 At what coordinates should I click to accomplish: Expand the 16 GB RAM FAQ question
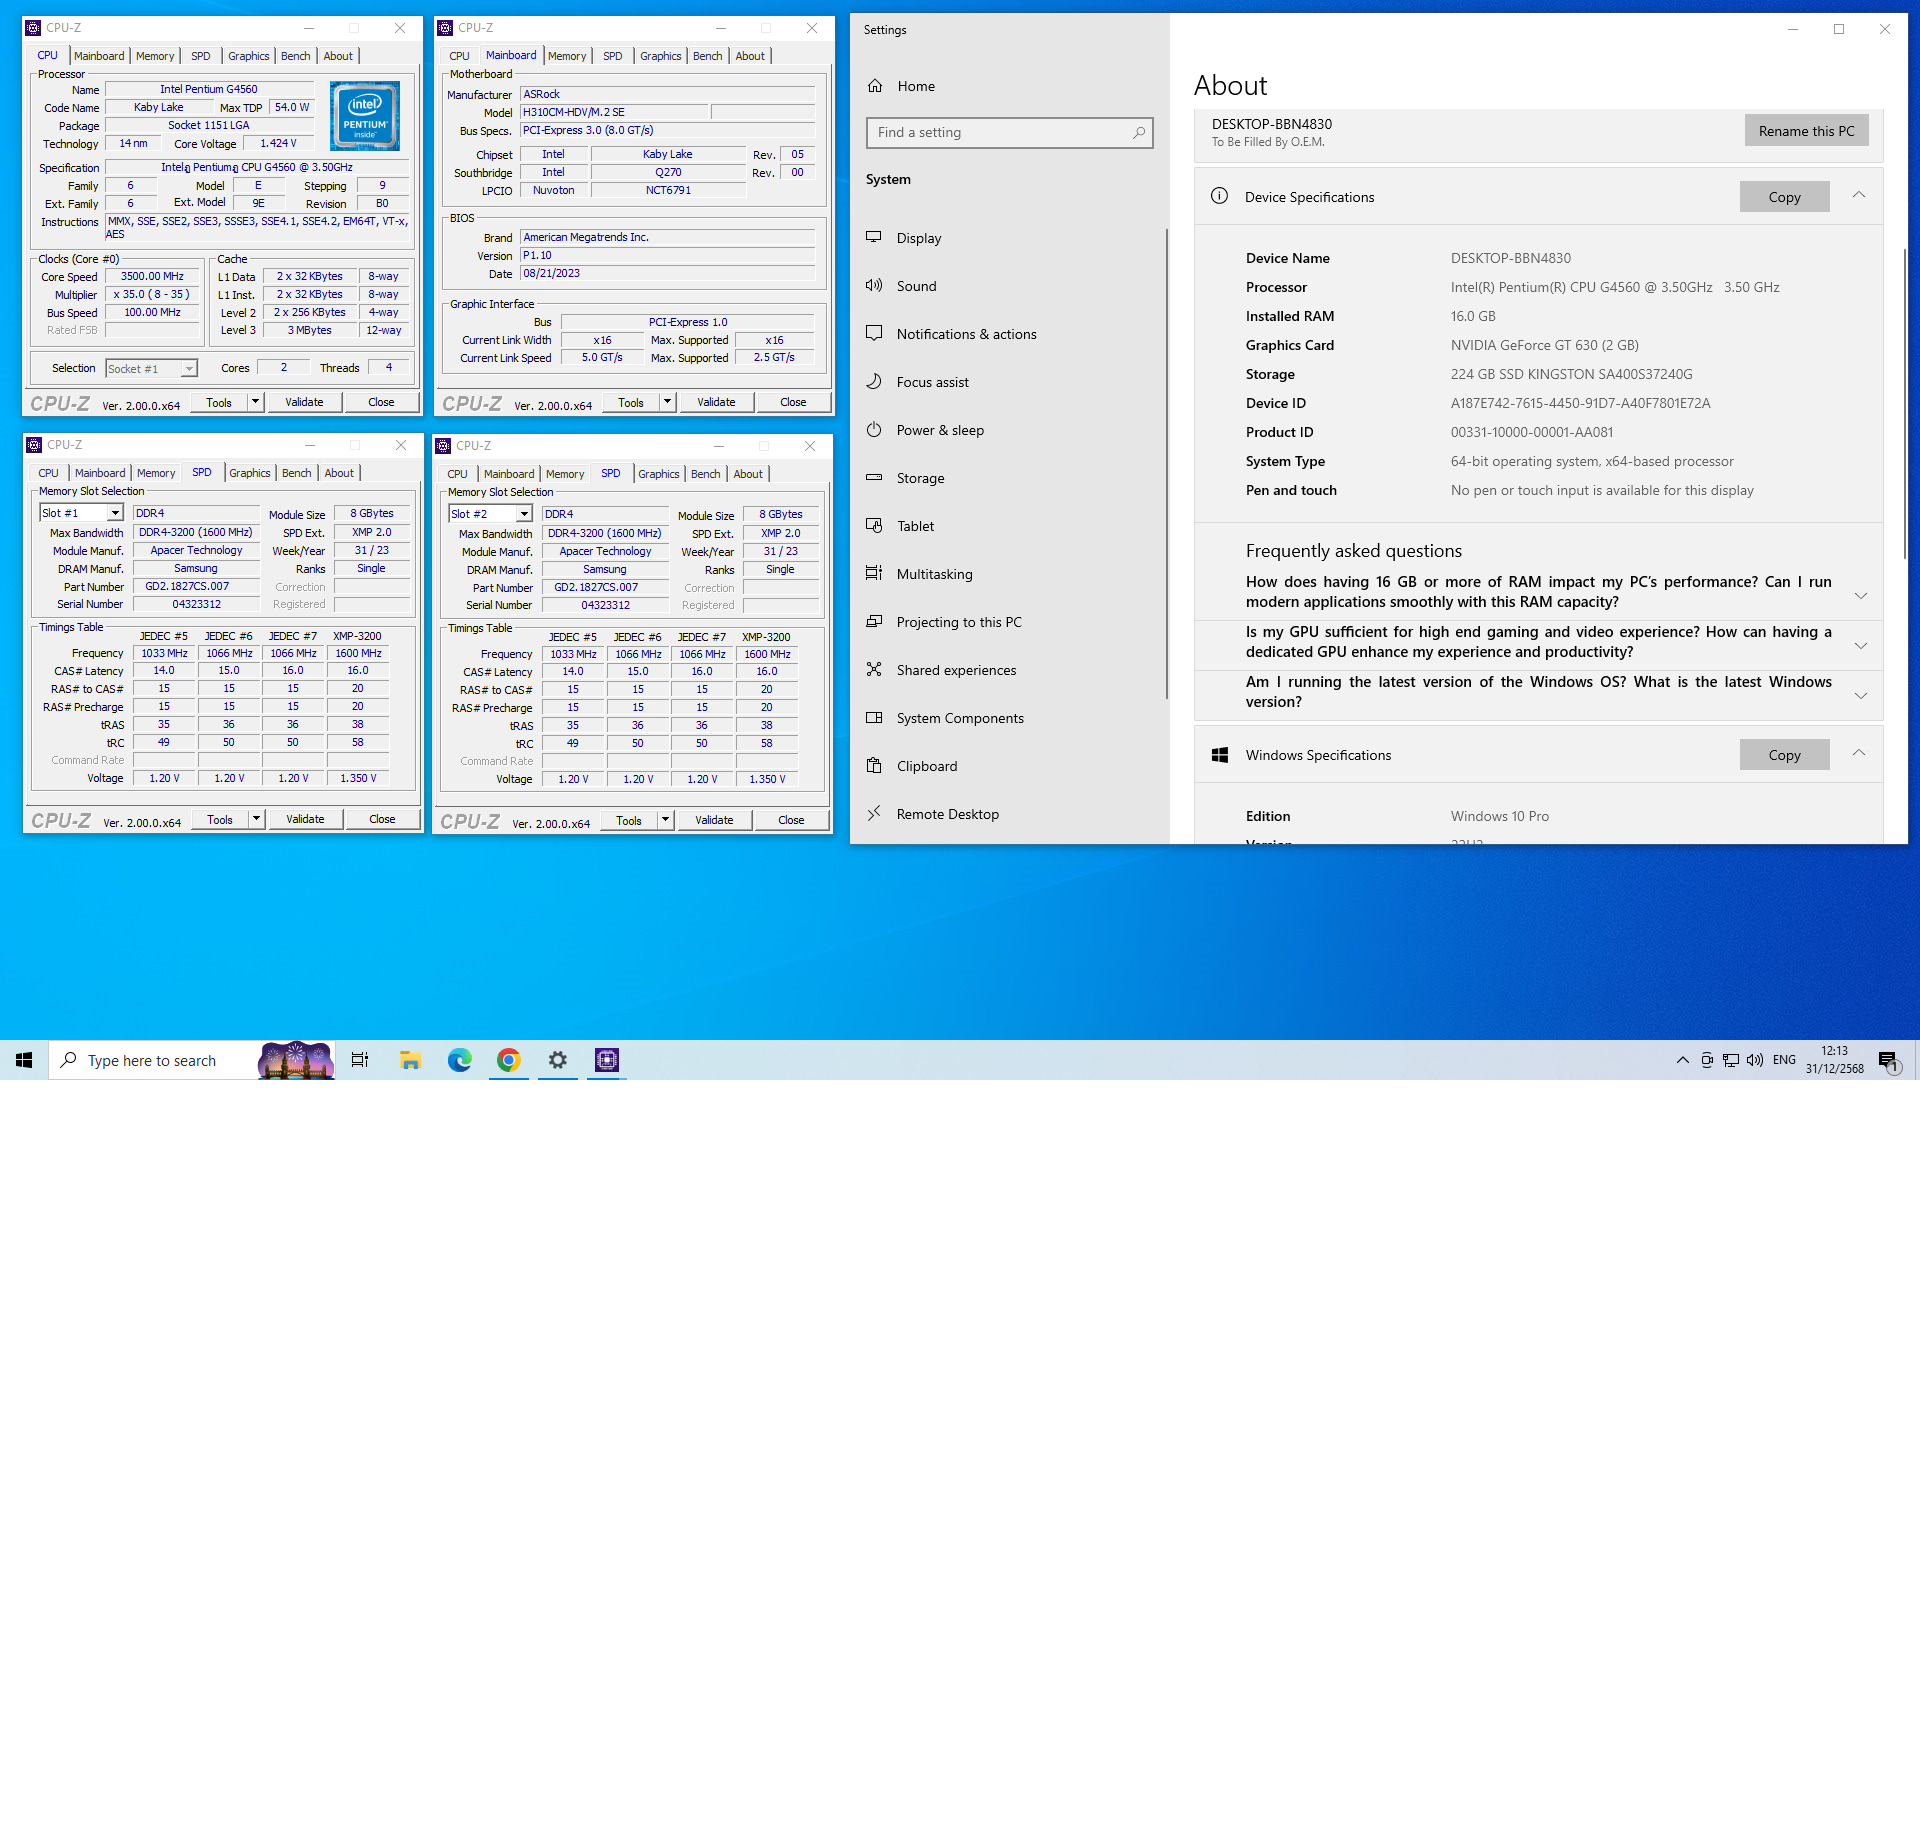(1860, 594)
